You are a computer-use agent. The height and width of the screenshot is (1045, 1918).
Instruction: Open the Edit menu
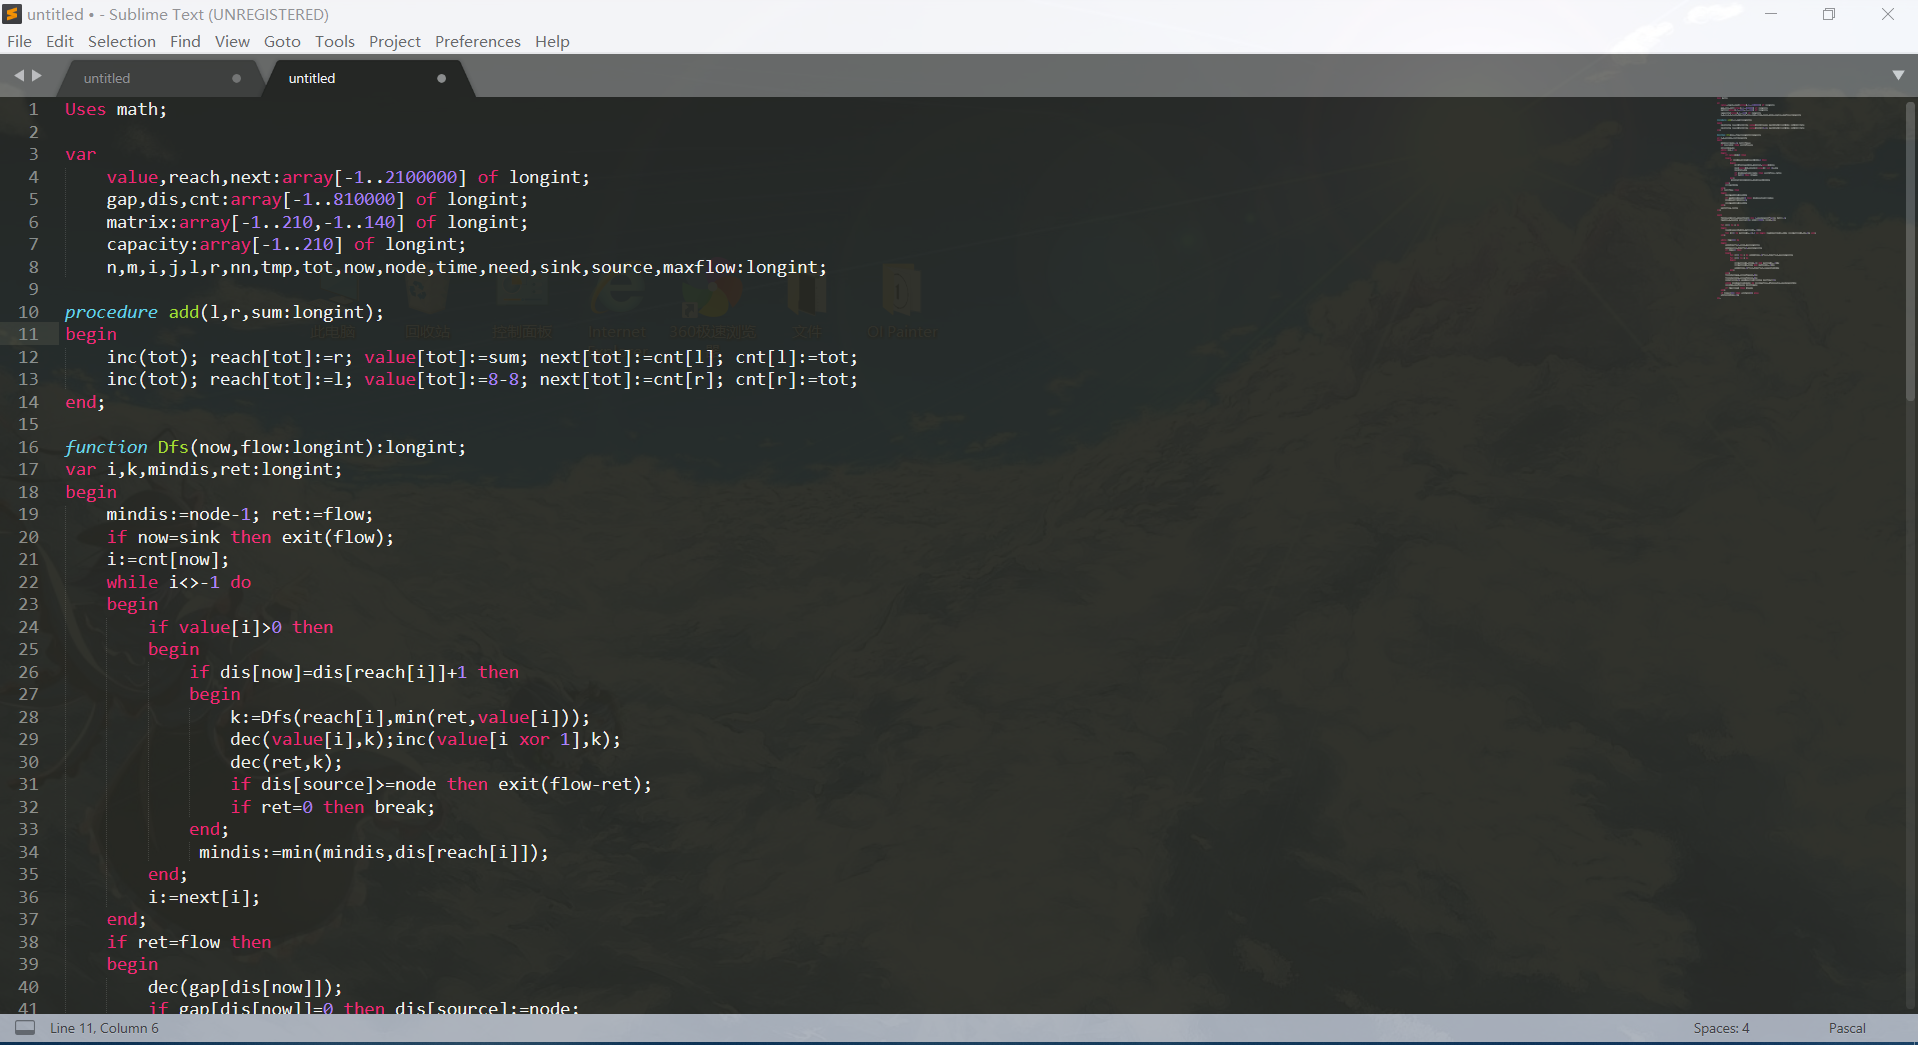coord(60,41)
